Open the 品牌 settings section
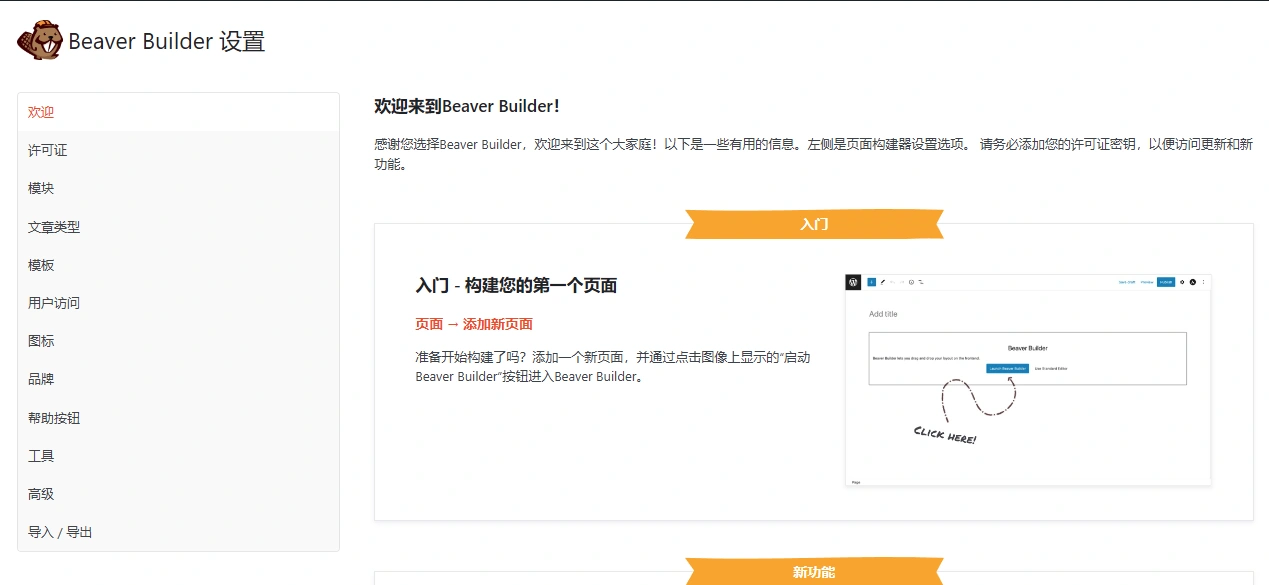Viewport: 1269px width, 585px height. pyautogui.click(x=40, y=379)
